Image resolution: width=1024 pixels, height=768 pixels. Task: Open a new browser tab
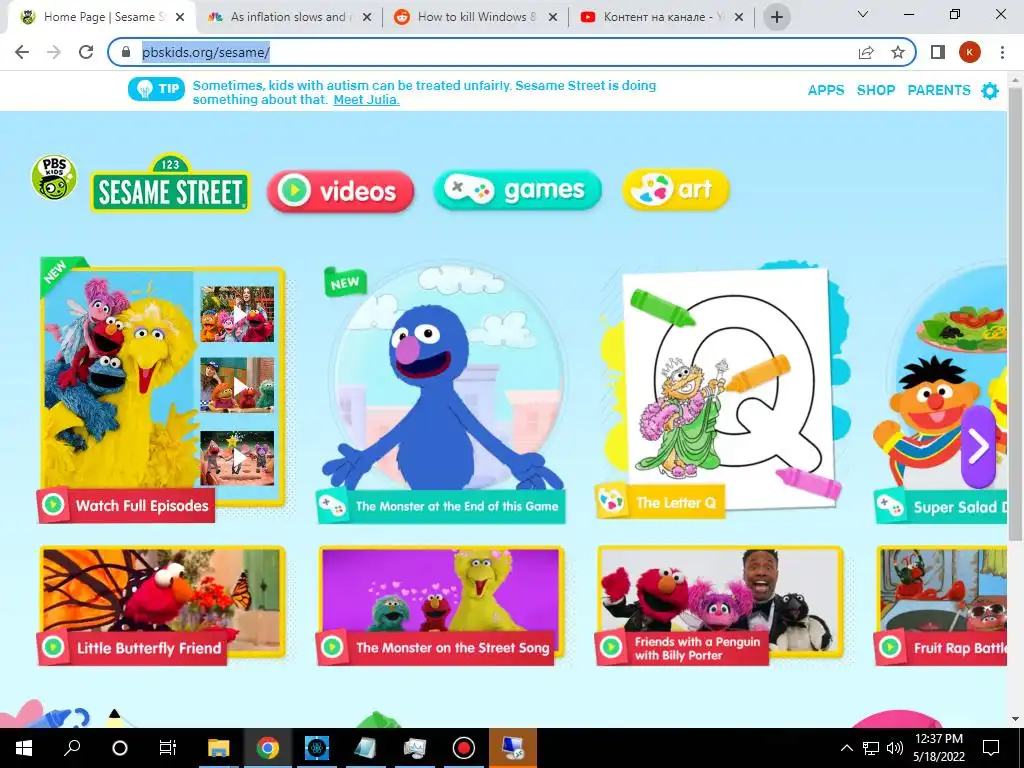[777, 17]
